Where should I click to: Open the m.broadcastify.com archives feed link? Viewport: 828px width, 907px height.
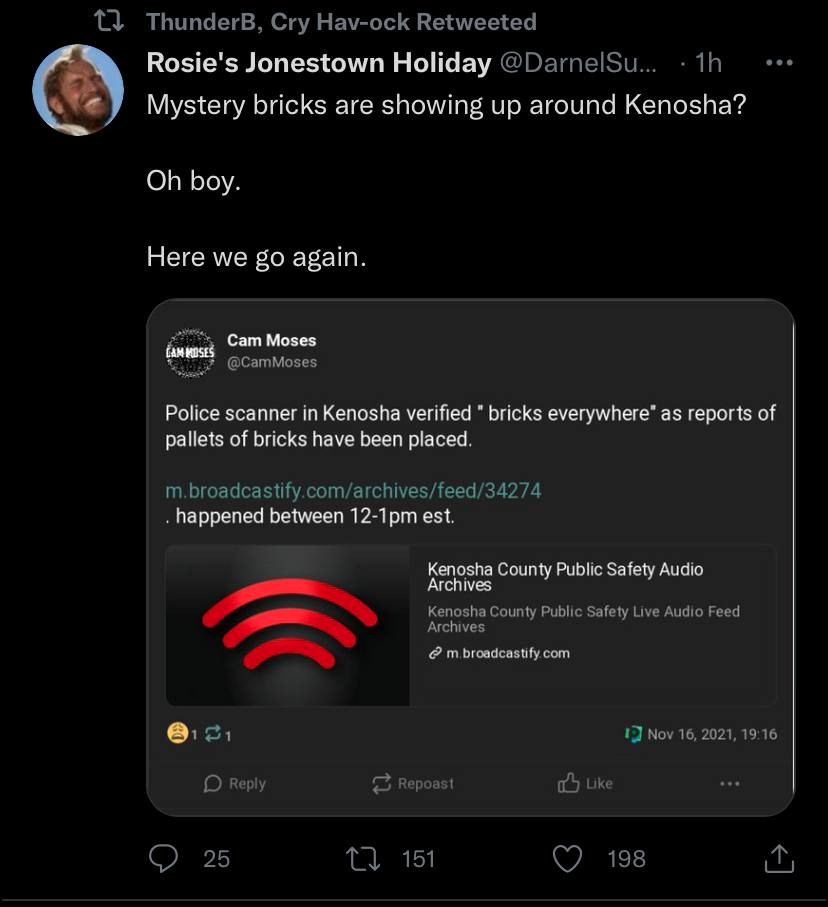[x=353, y=491]
